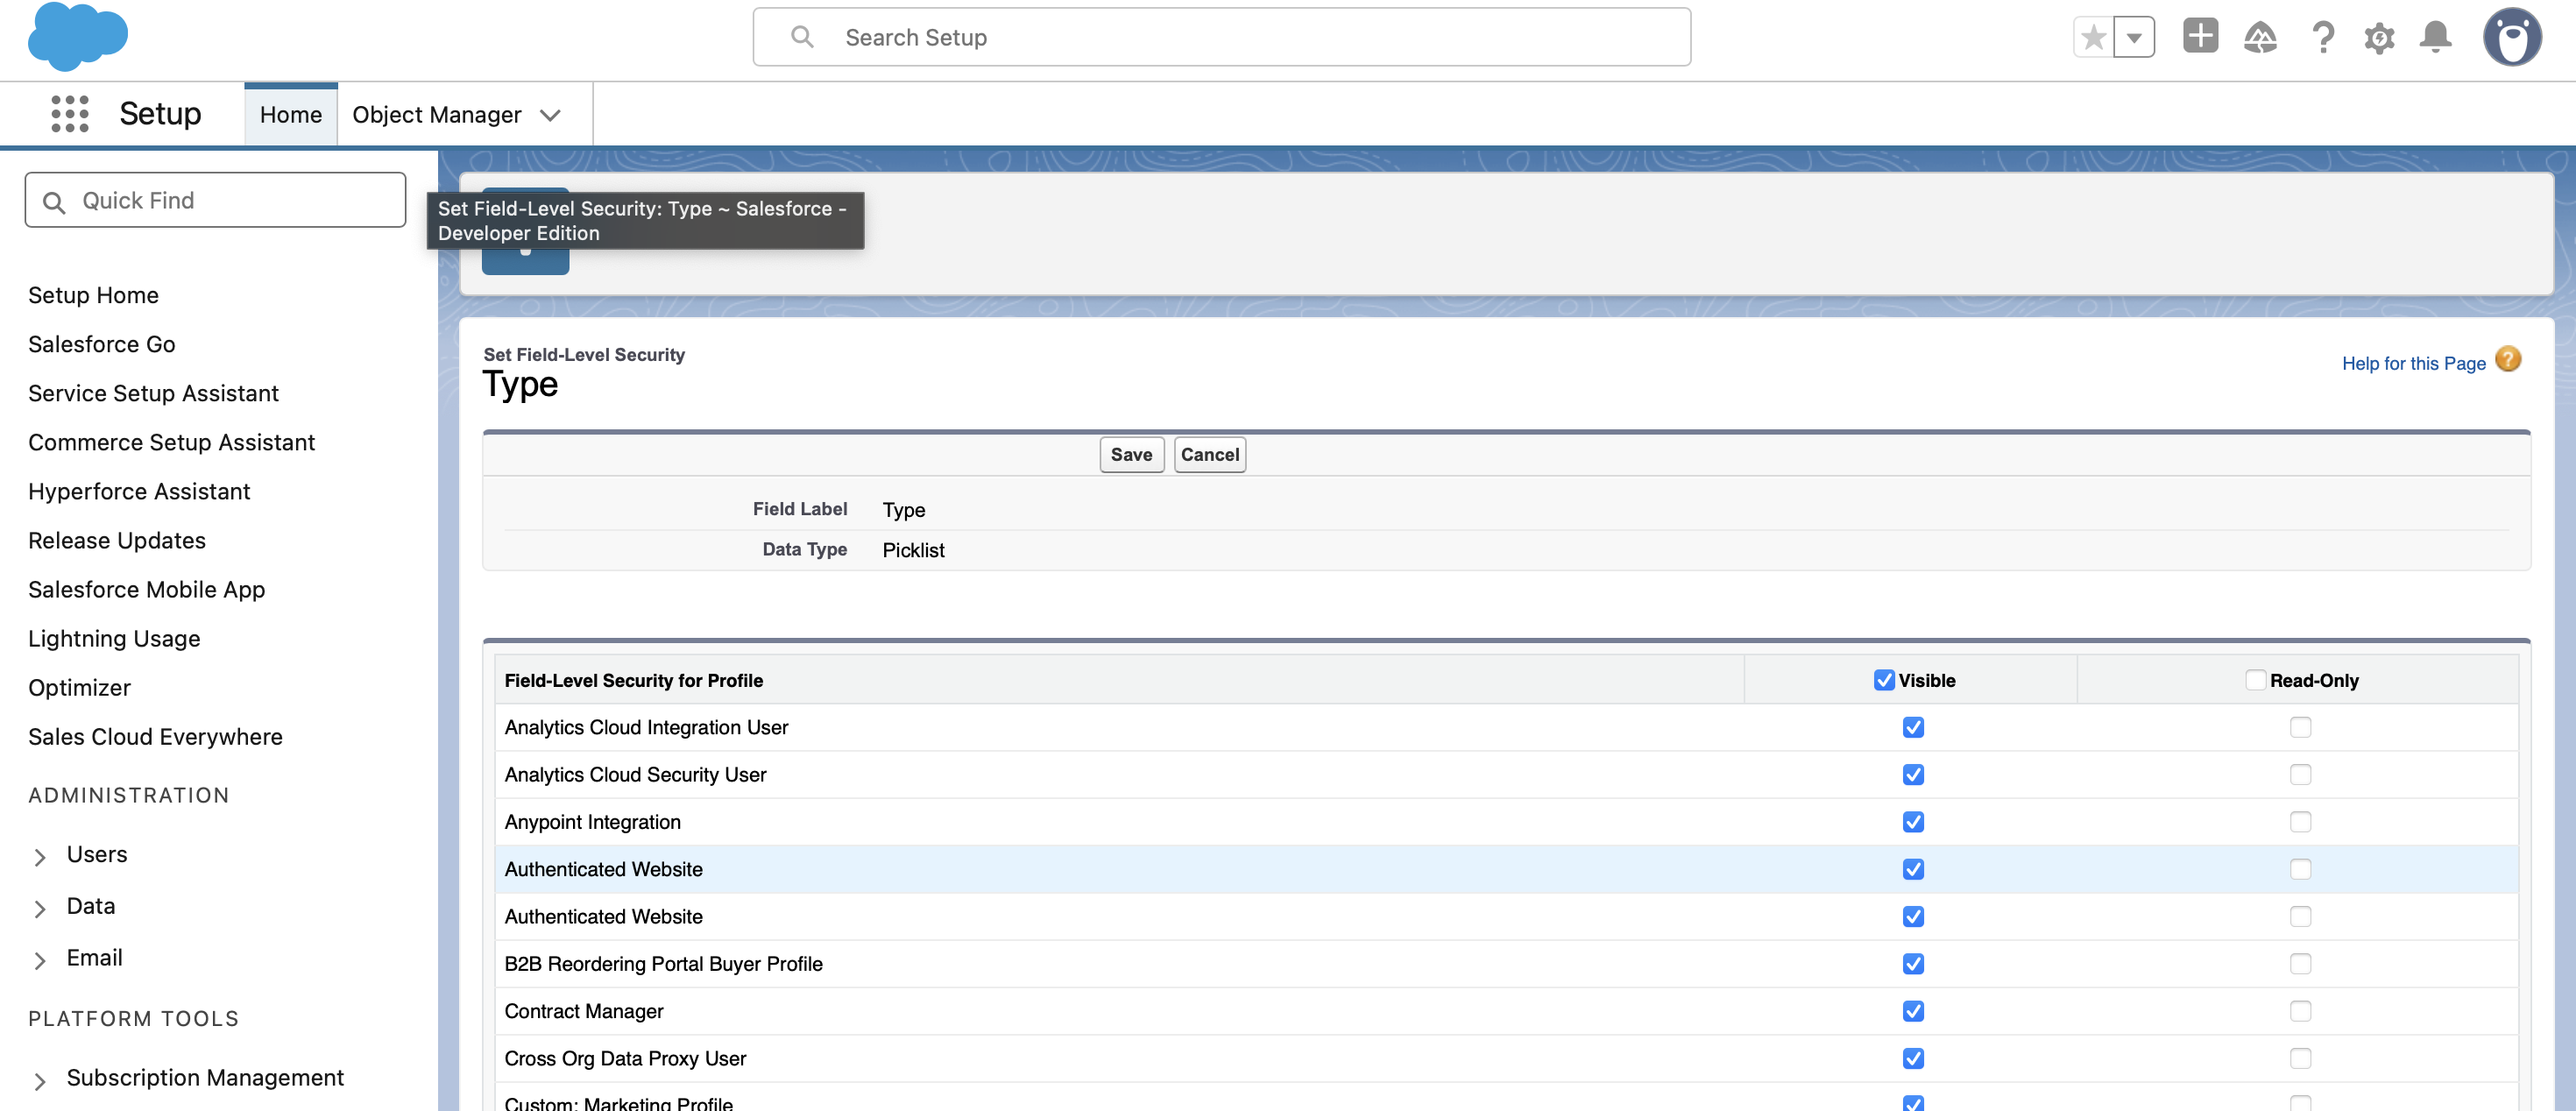
Task: Open the favorites list dropdown arrow
Action: tap(2135, 37)
